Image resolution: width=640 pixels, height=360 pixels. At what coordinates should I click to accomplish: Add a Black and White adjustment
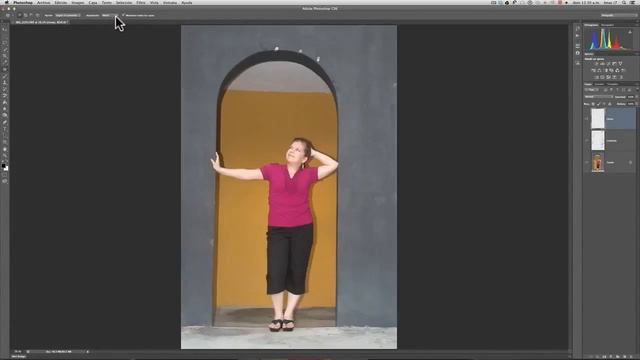click(605, 71)
